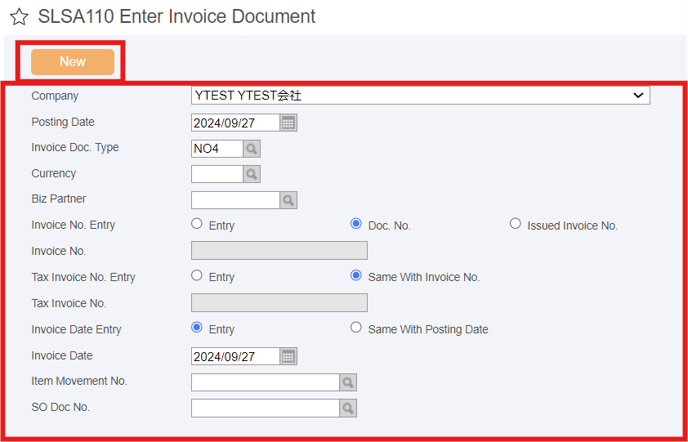Click the Item Movement No. search icon

348,382
